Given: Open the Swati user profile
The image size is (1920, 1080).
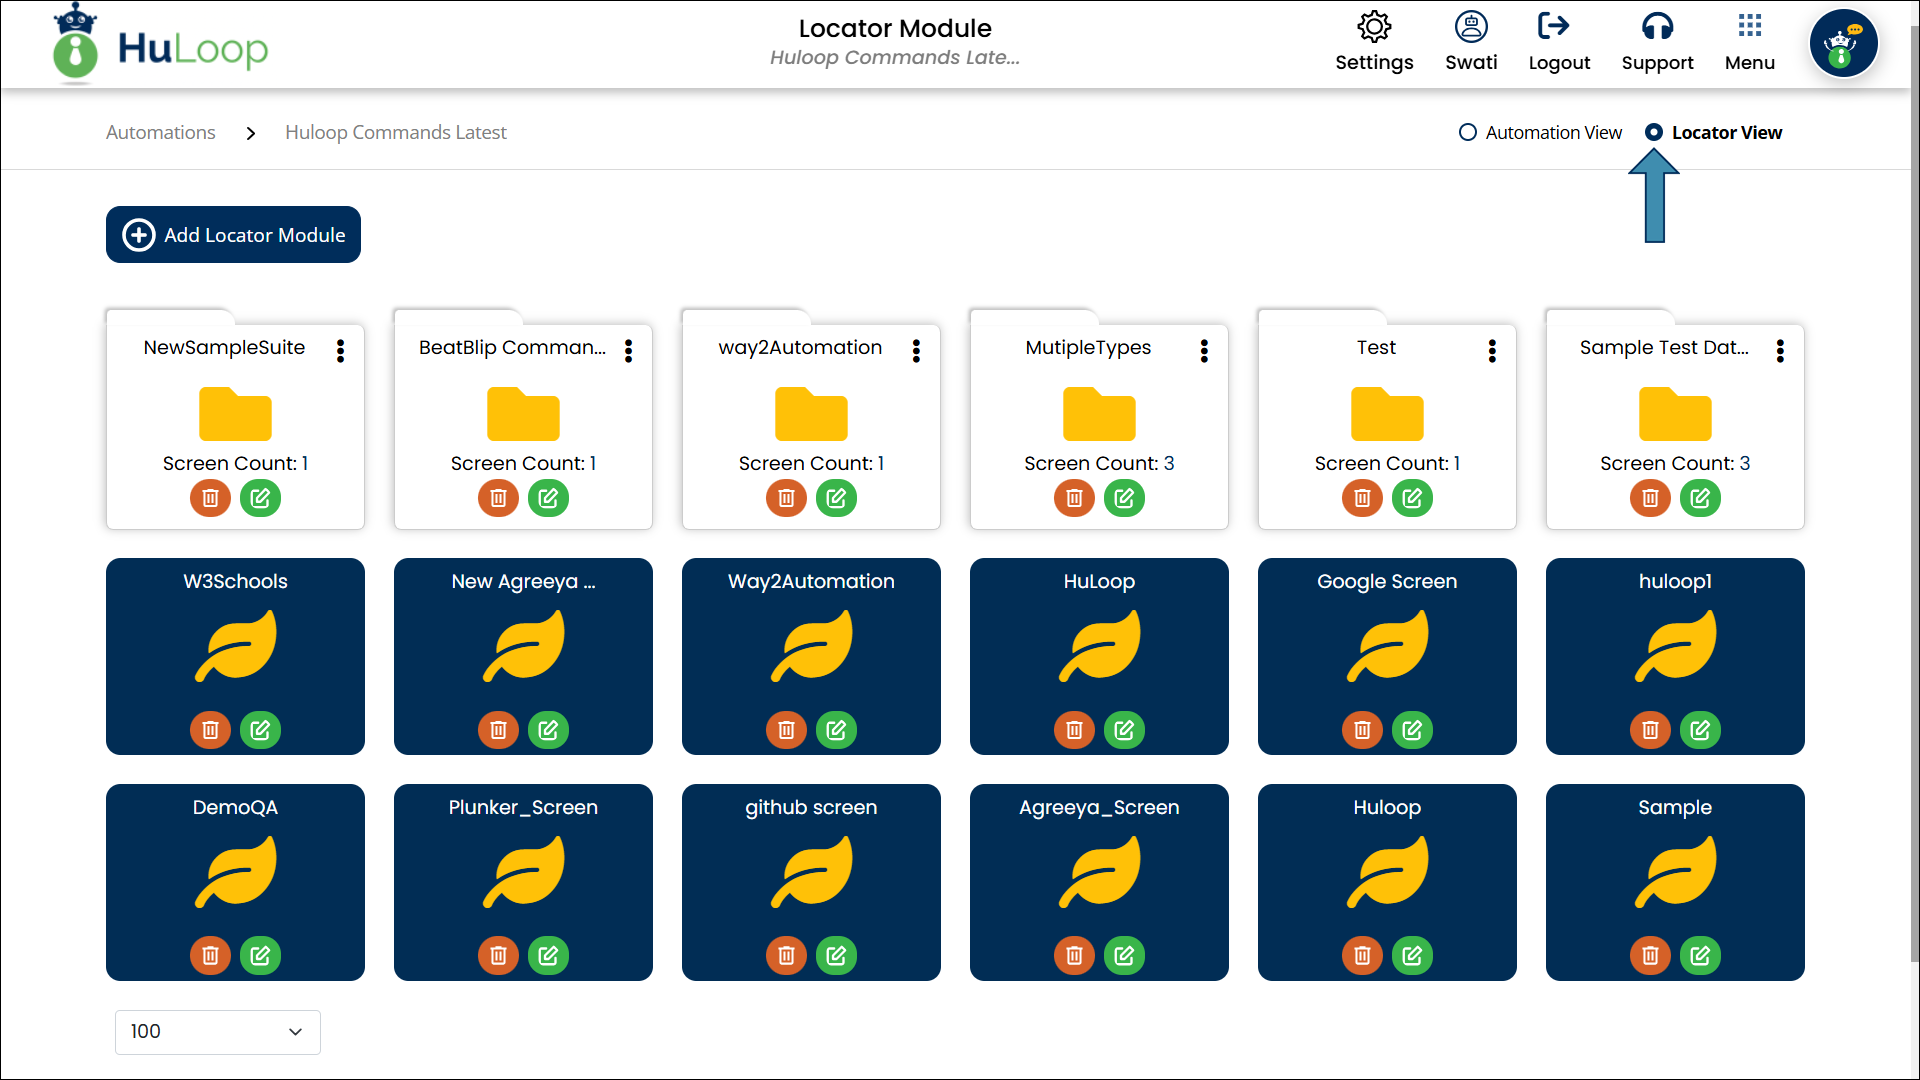Looking at the screenshot, I should (1471, 42).
